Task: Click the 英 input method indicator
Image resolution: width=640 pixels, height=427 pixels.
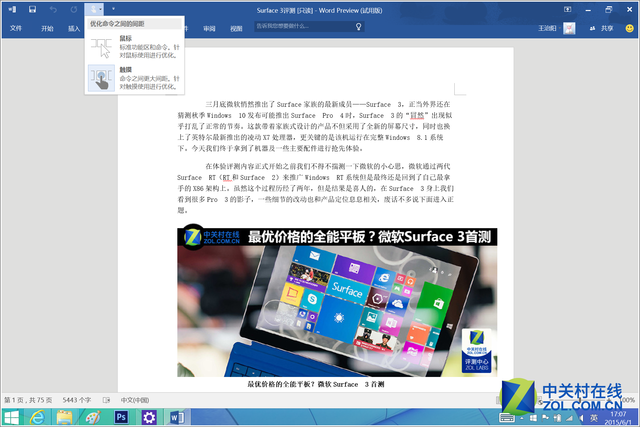Action: (594, 418)
